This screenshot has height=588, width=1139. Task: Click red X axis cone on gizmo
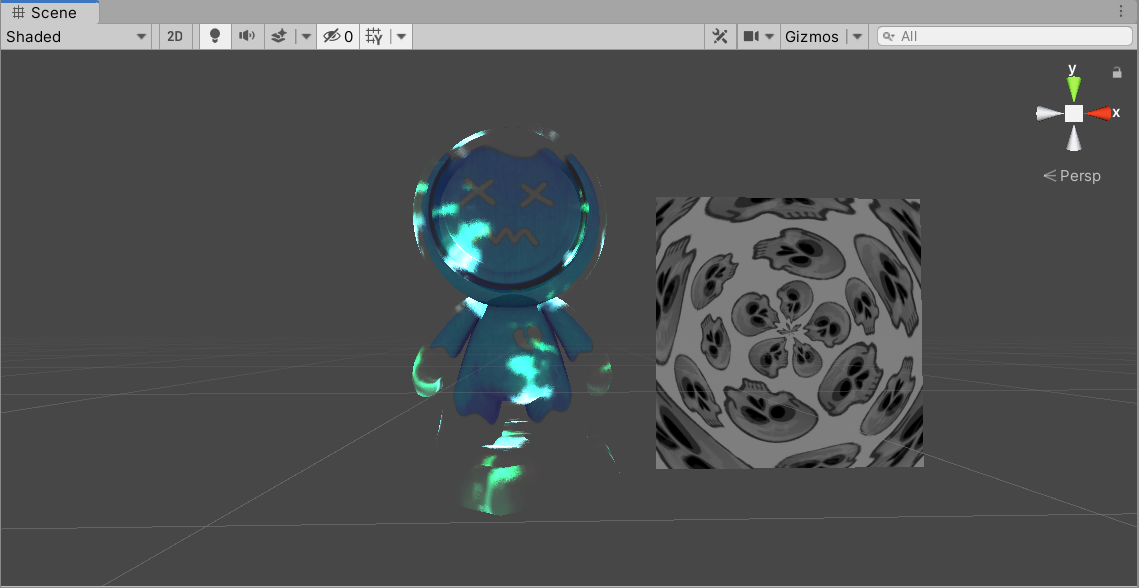coord(1099,113)
